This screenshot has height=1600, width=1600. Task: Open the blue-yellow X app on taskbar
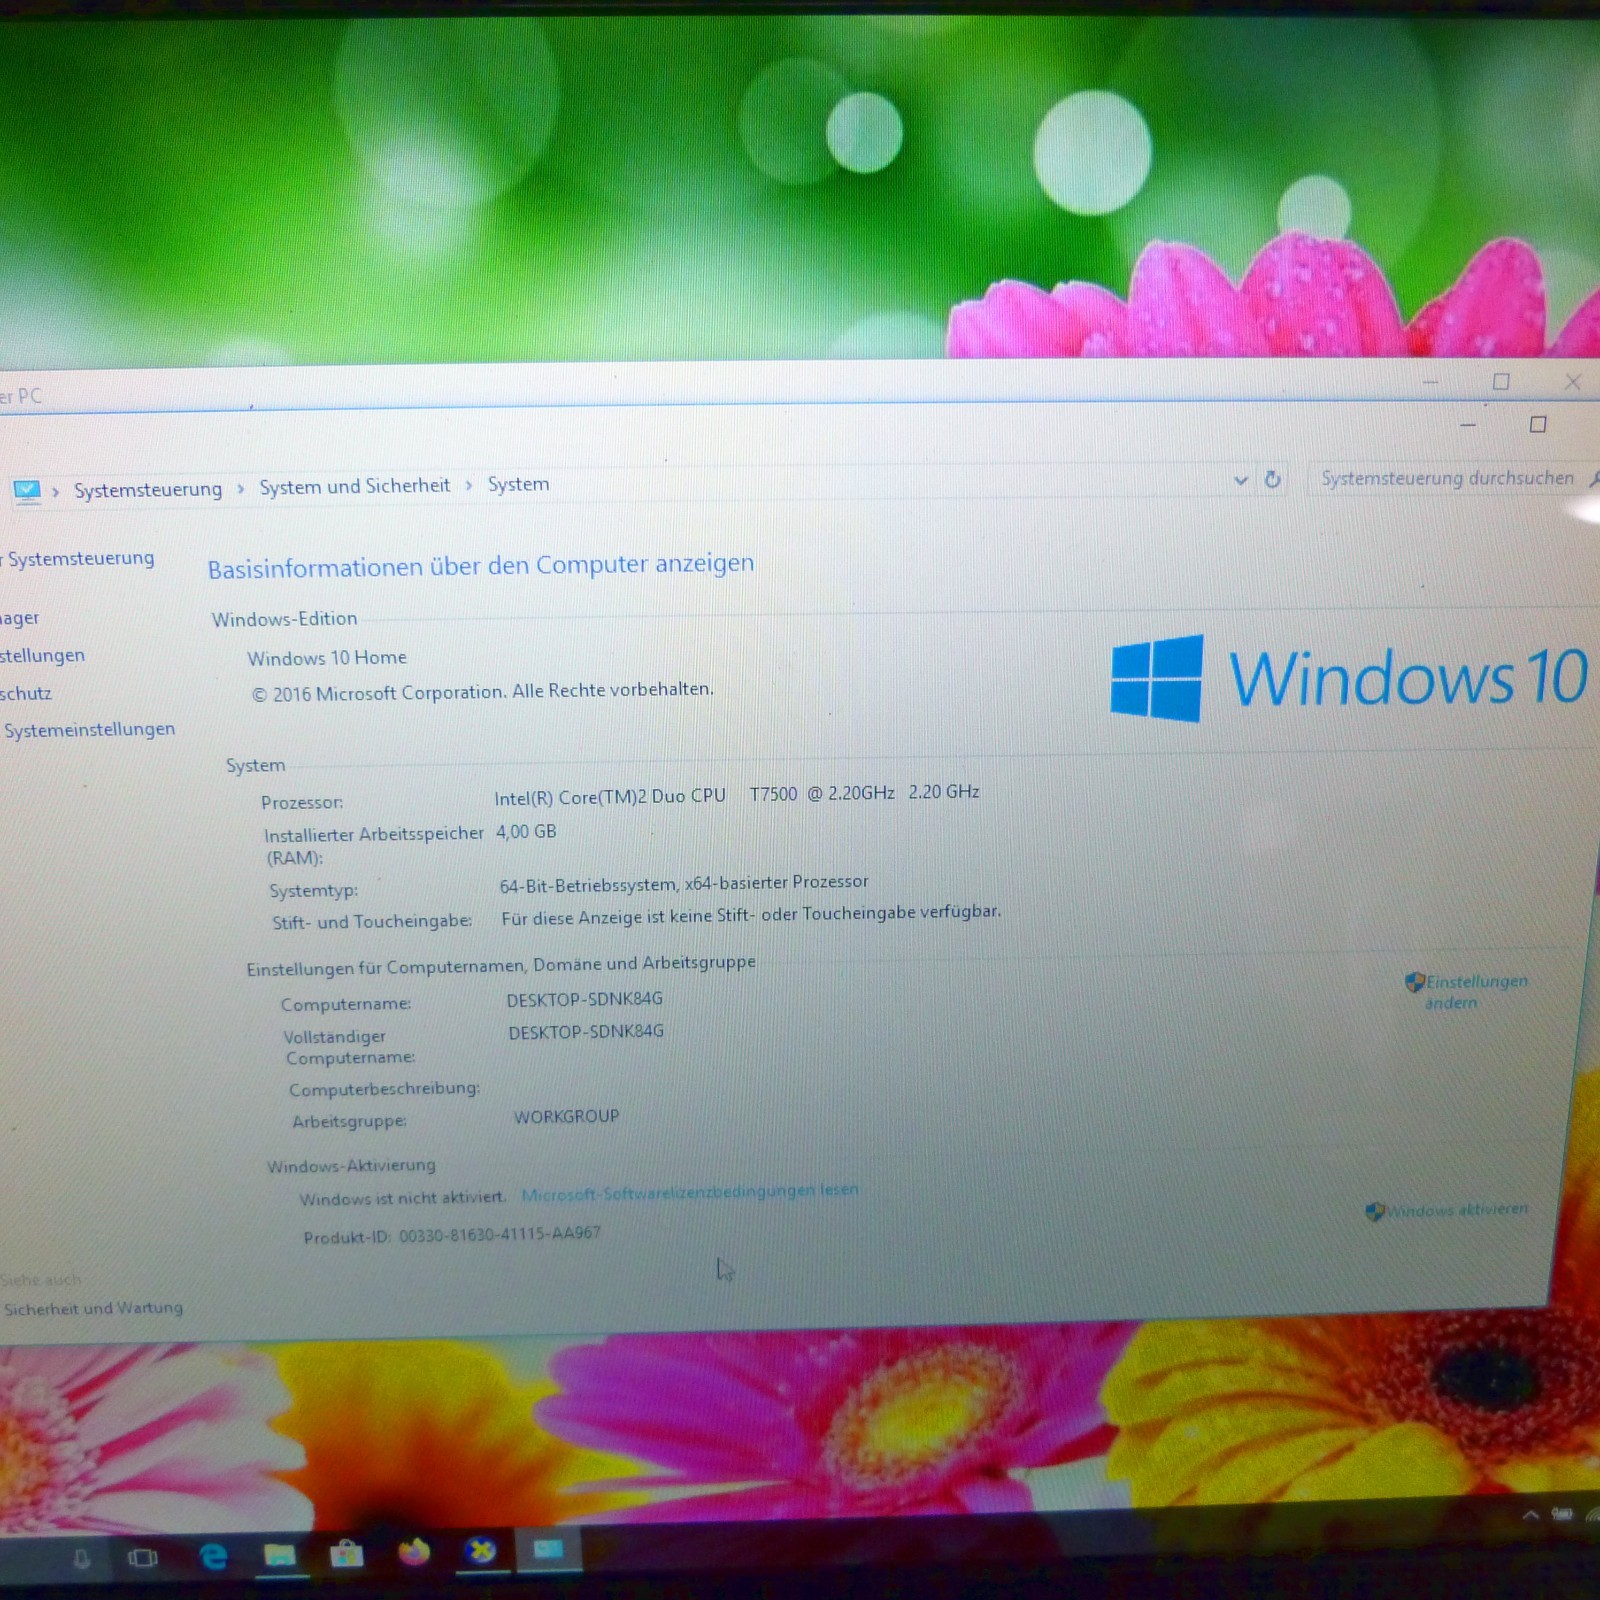tap(481, 1551)
